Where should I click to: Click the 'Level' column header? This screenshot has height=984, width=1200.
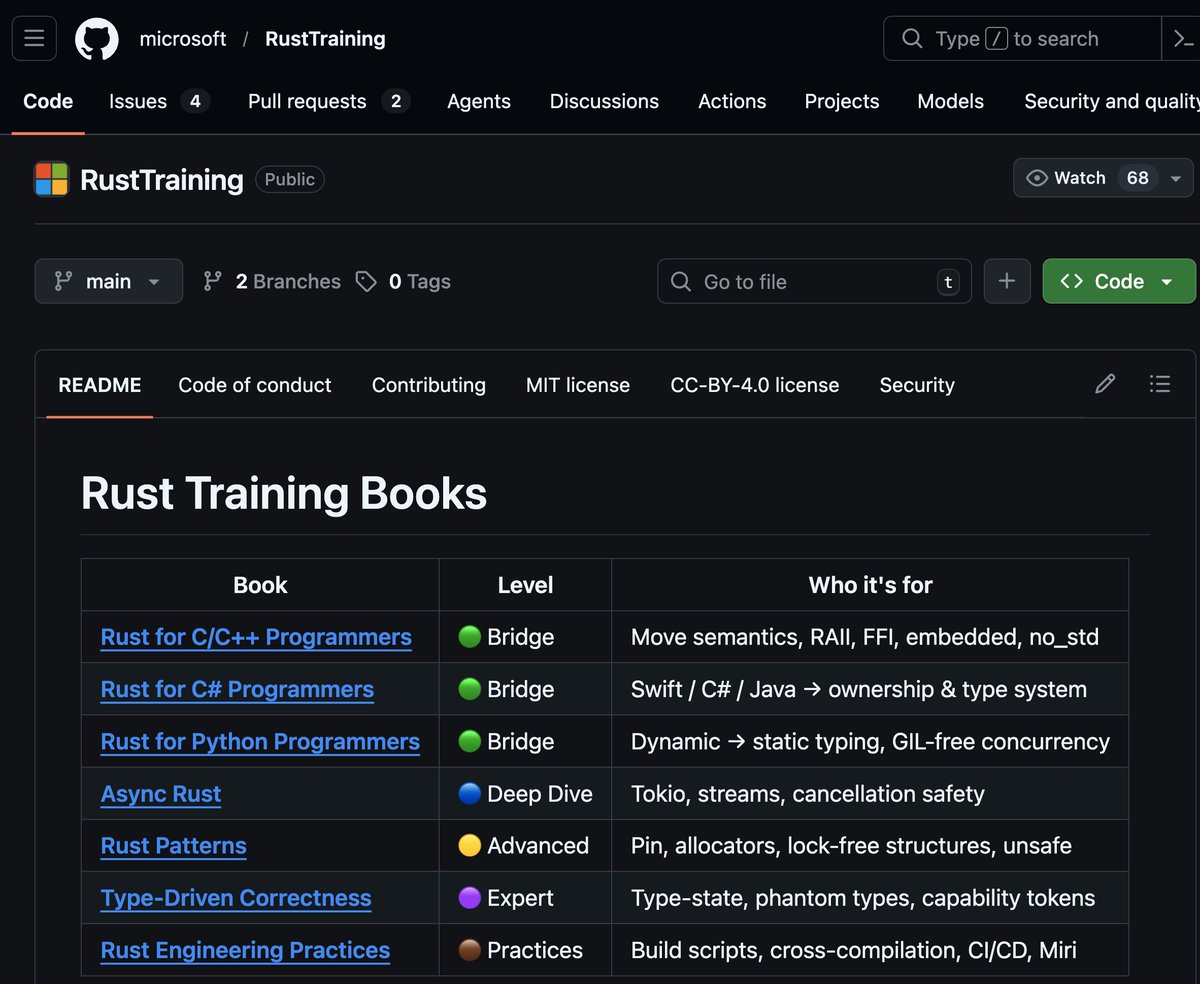click(525, 585)
